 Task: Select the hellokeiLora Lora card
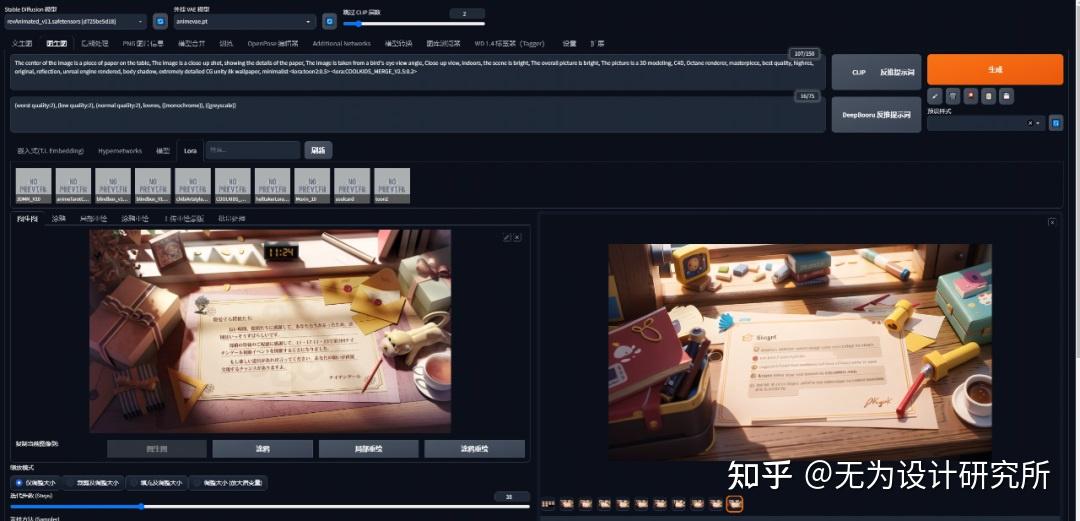click(x=273, y=186)
